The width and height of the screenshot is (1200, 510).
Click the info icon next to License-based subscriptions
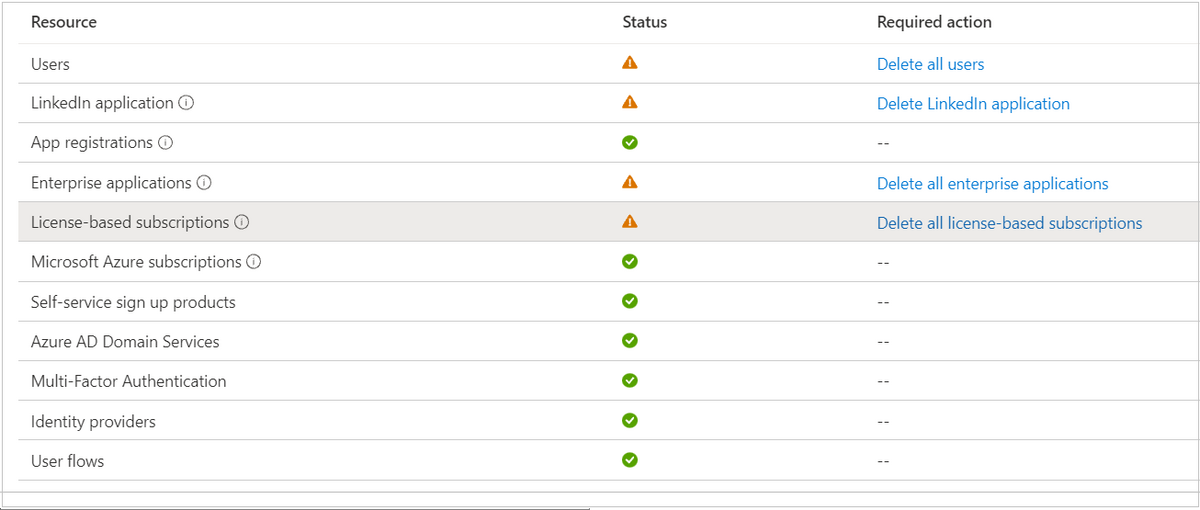pos(242,222)
